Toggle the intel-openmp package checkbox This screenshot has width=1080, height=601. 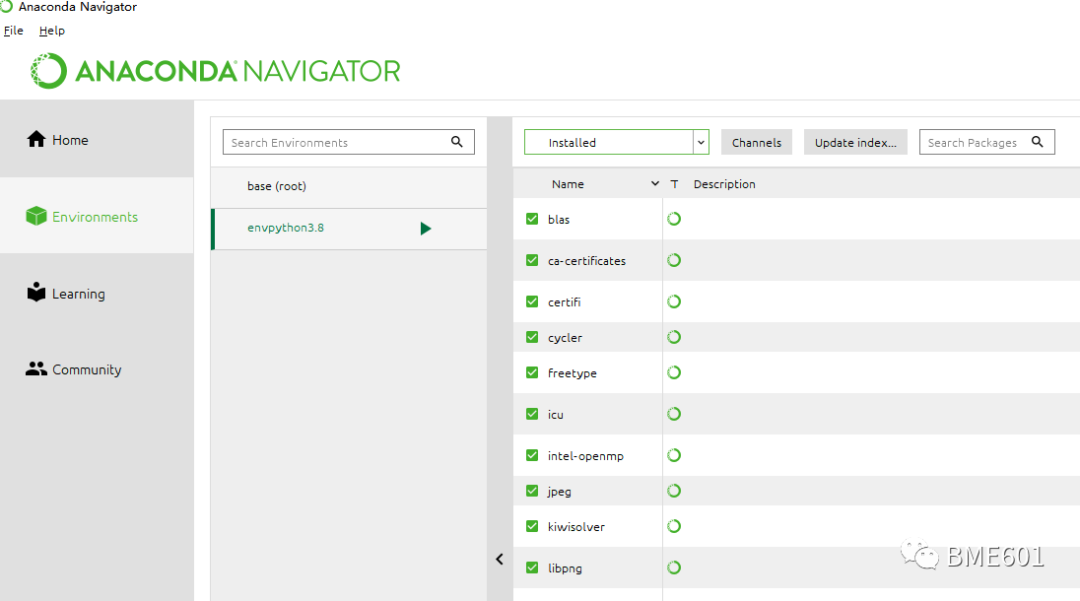pos(532,455)
